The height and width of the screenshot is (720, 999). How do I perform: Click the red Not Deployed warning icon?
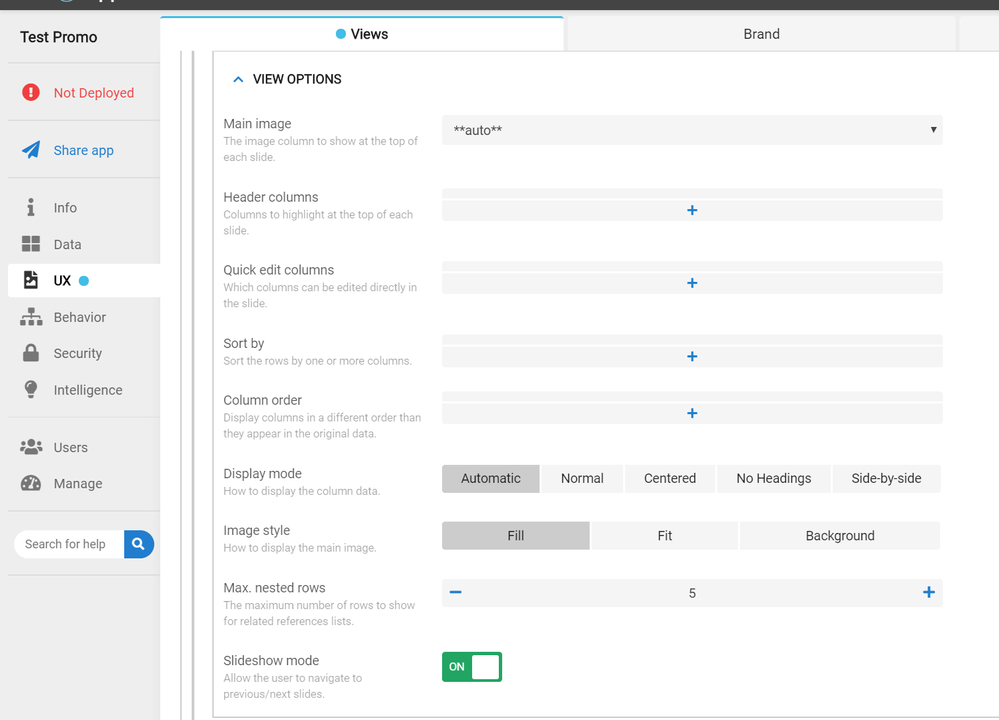(31, 92)
